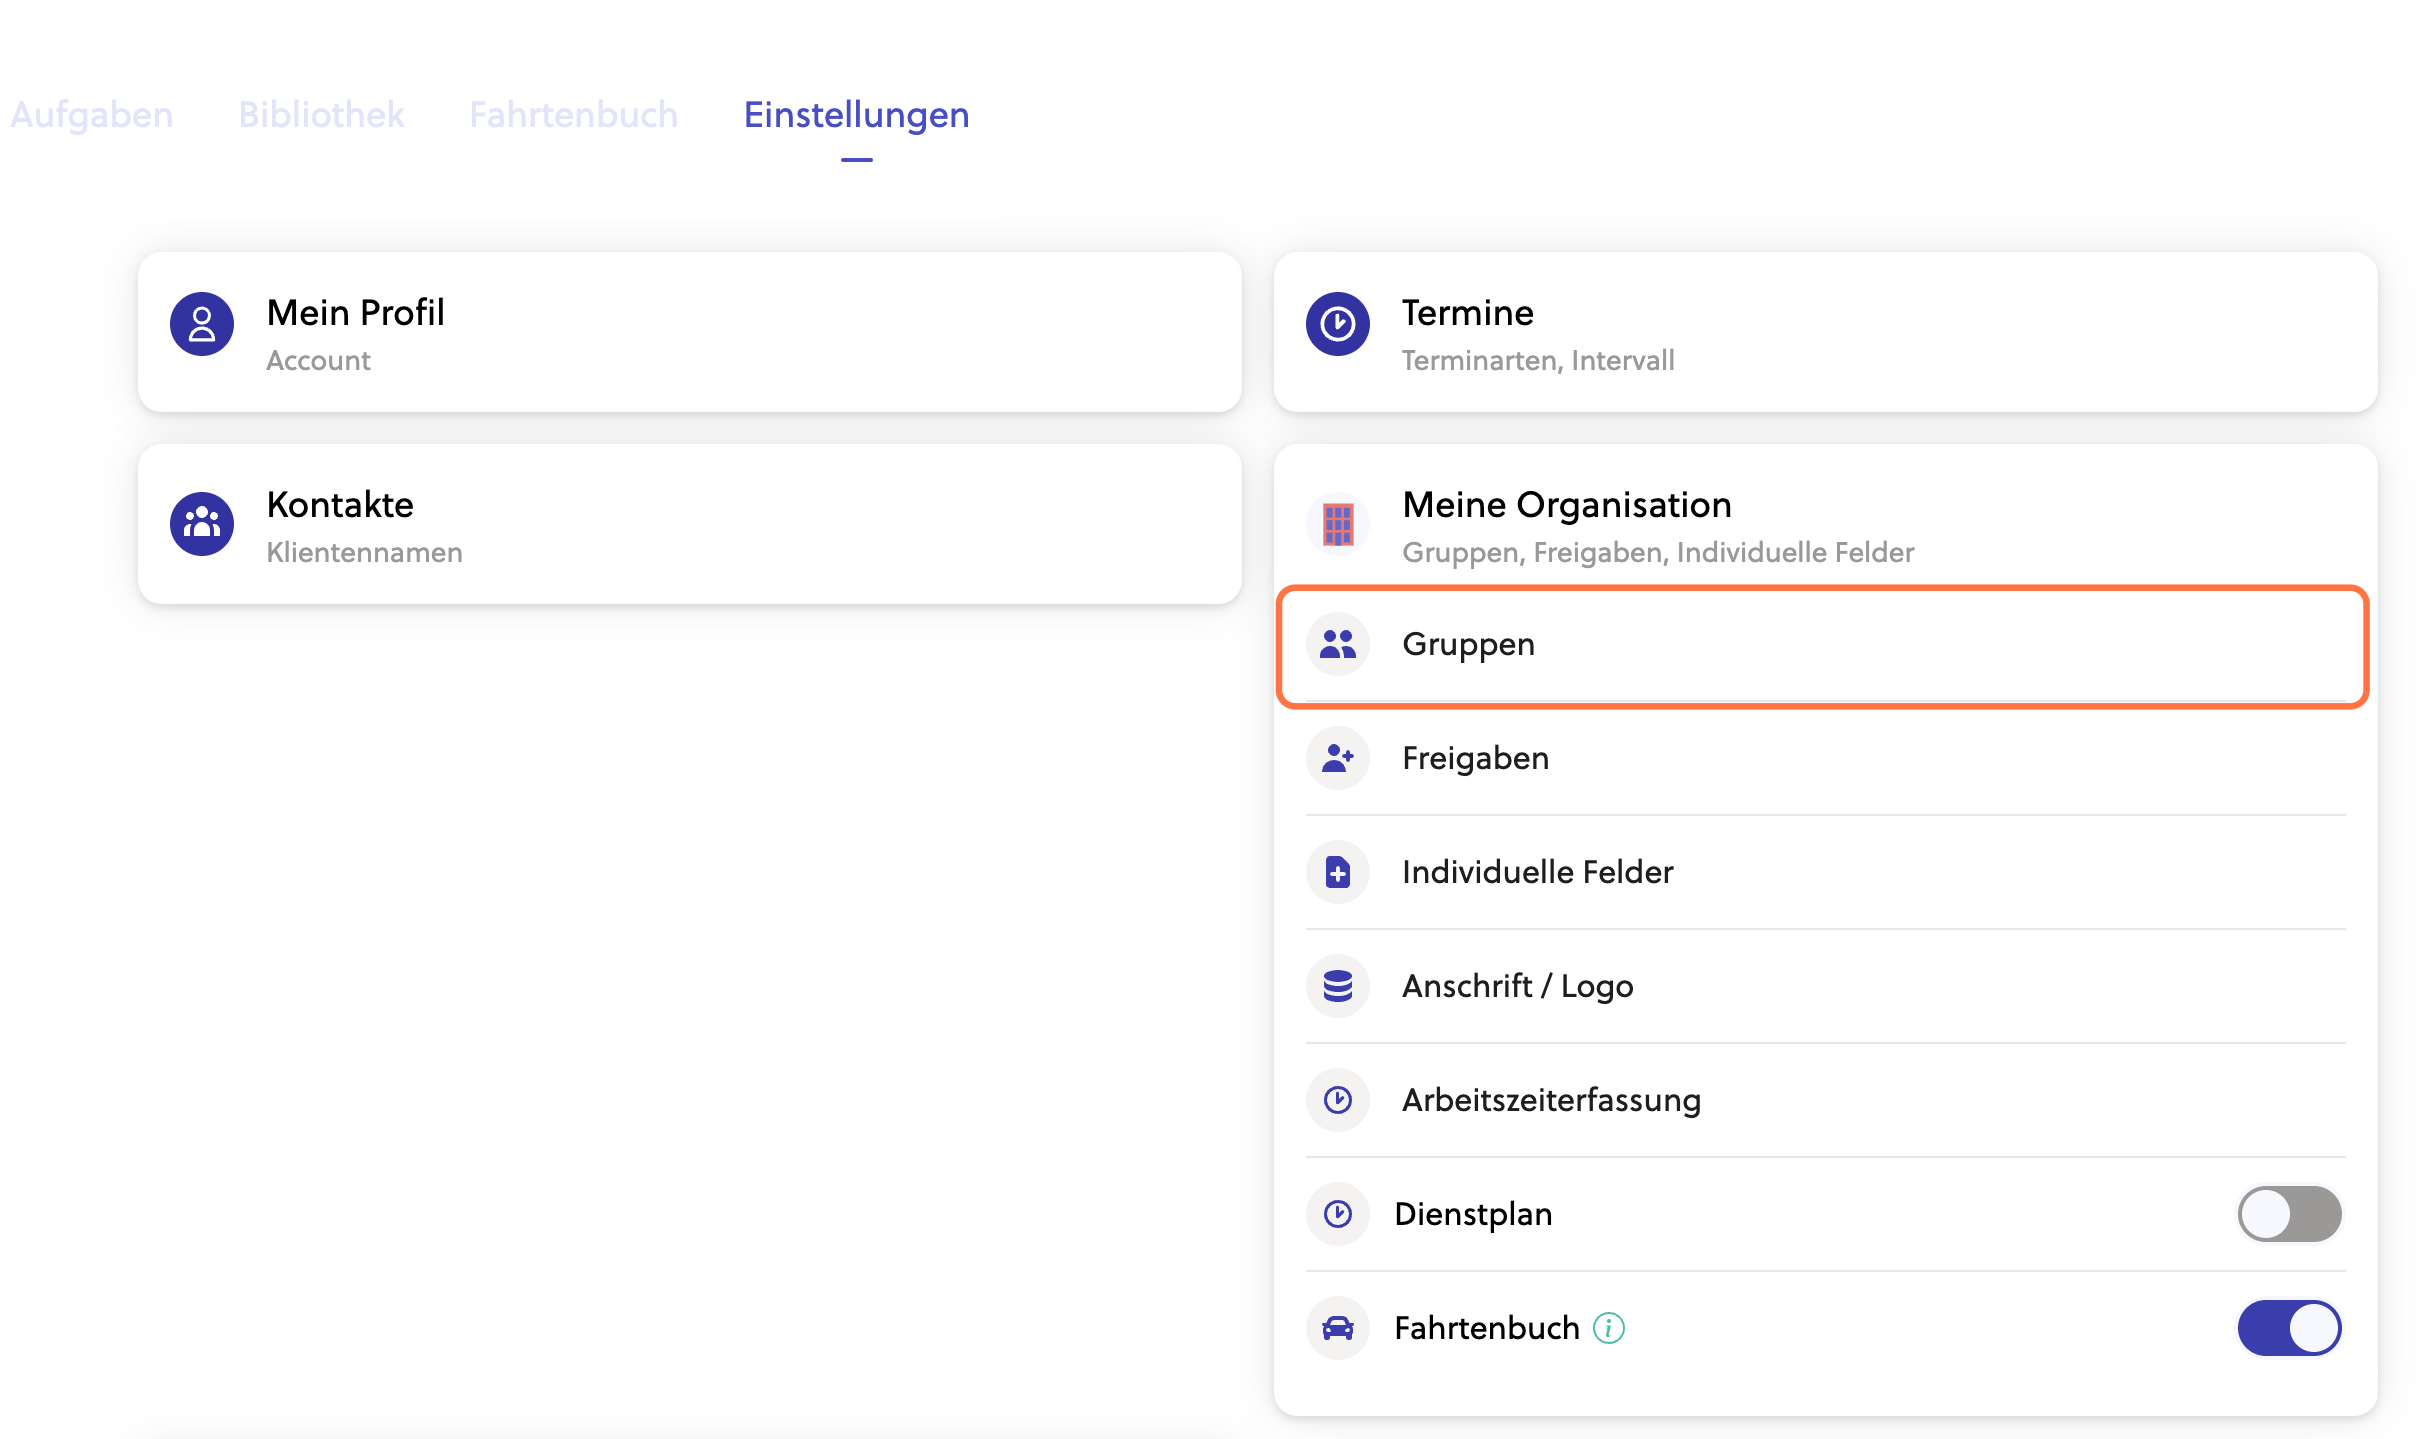Viewport: 2431px width, 1439px height.
Task: Click the Gruppen people icon
Action: tap(1338, 644)
